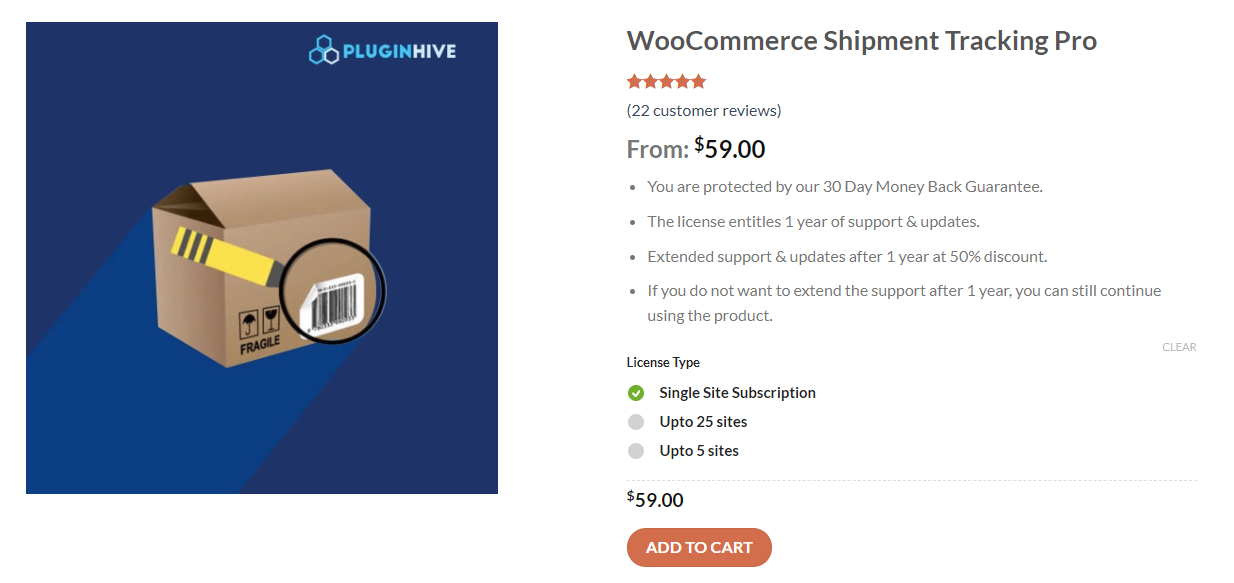Click the cardboard box product image
Screen dimensions: 1234x583
(x=262, y=270)
